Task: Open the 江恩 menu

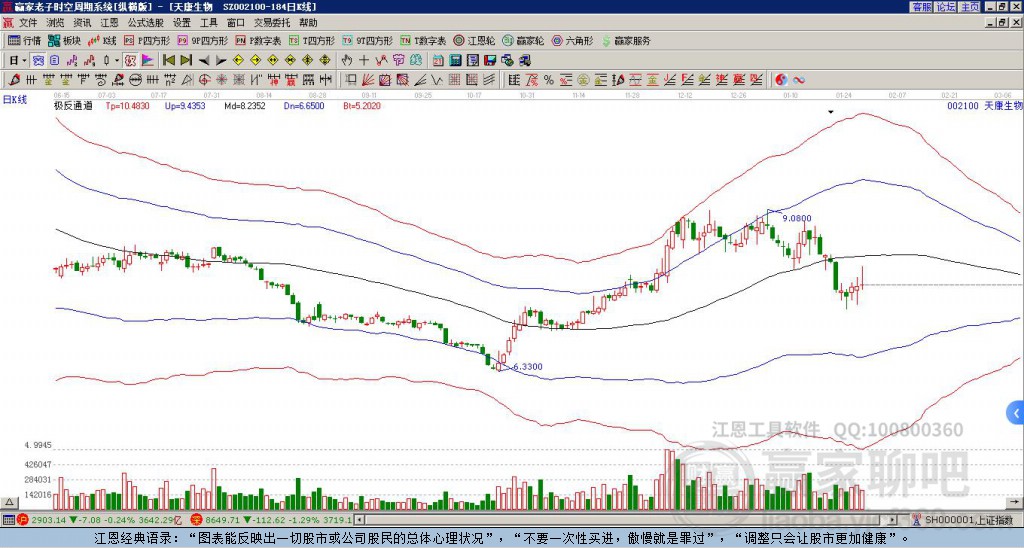Action: click(x=110, y=23)
